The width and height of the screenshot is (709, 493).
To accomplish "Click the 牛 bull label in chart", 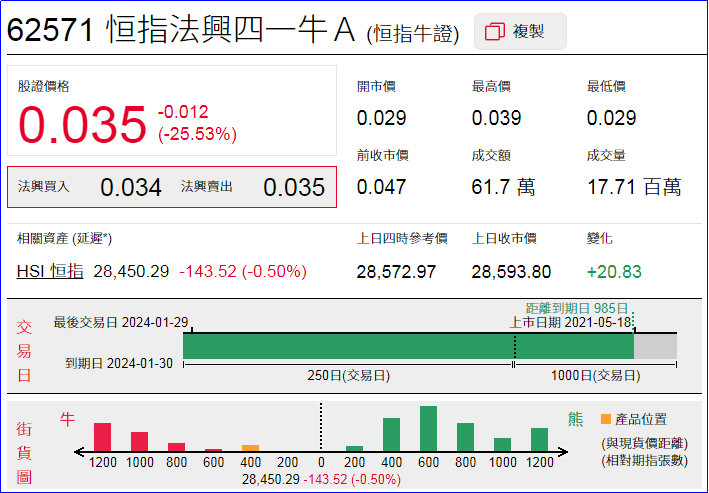I will click(67, 420).
